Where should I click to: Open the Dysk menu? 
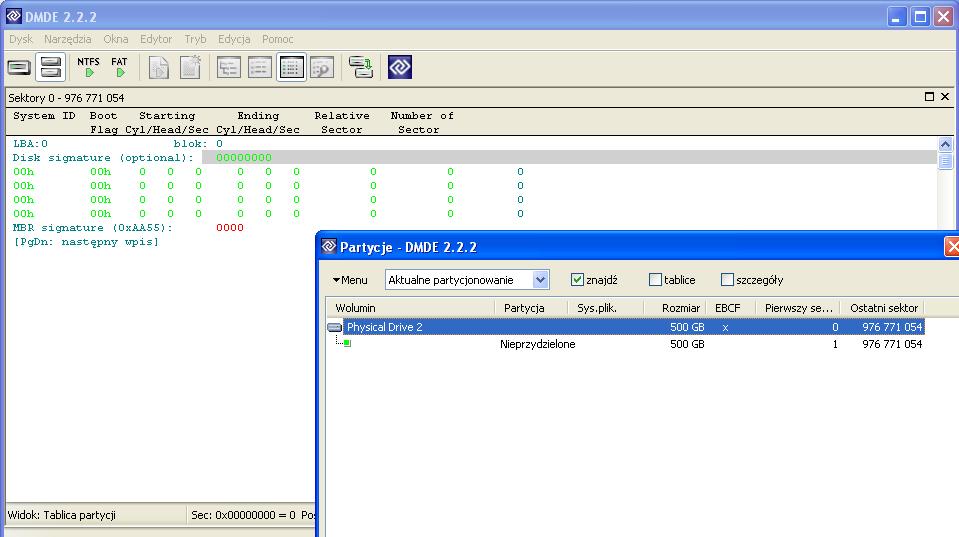tap(21, 39)
